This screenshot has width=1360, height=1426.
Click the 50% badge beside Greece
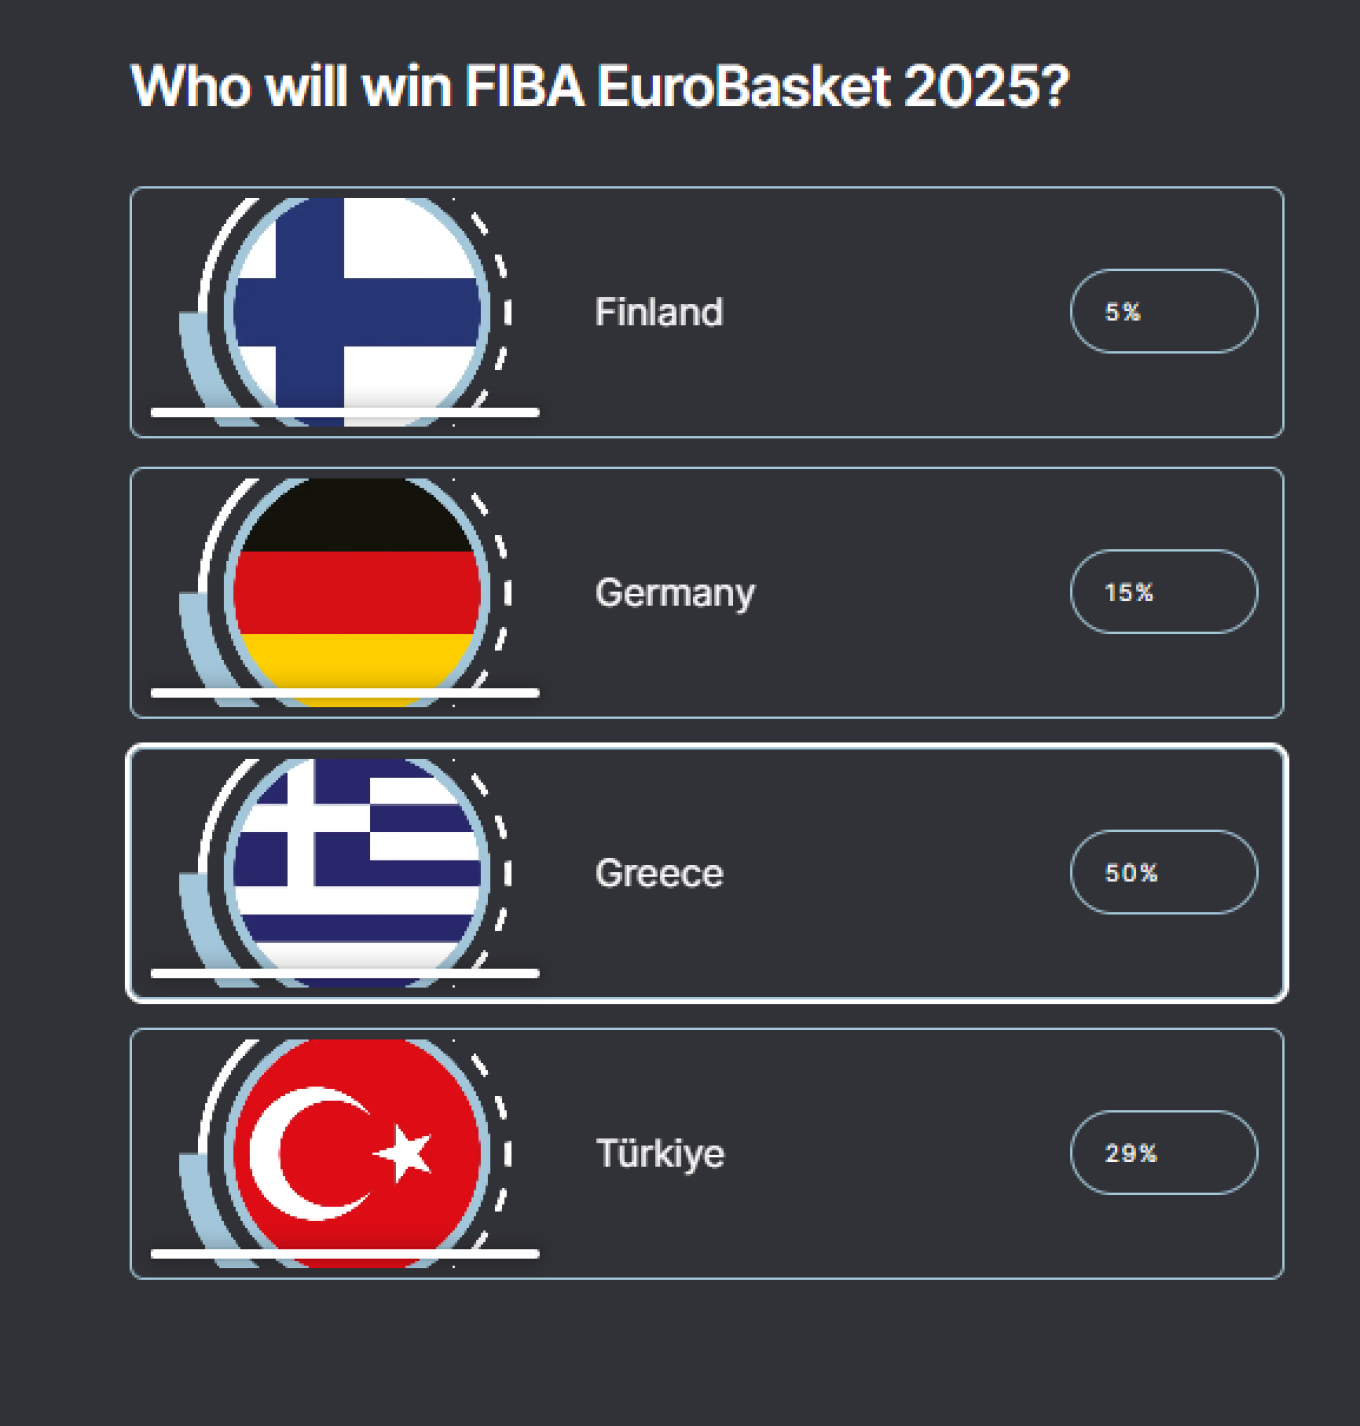tap(1163, 872)
